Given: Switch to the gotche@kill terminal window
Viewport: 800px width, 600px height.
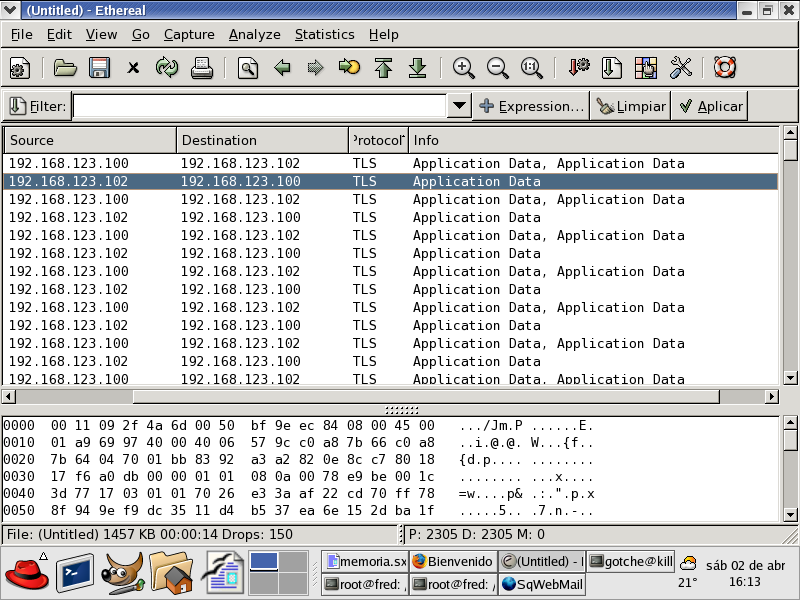Looking at the screenshot, I should (x=631, y=561).
